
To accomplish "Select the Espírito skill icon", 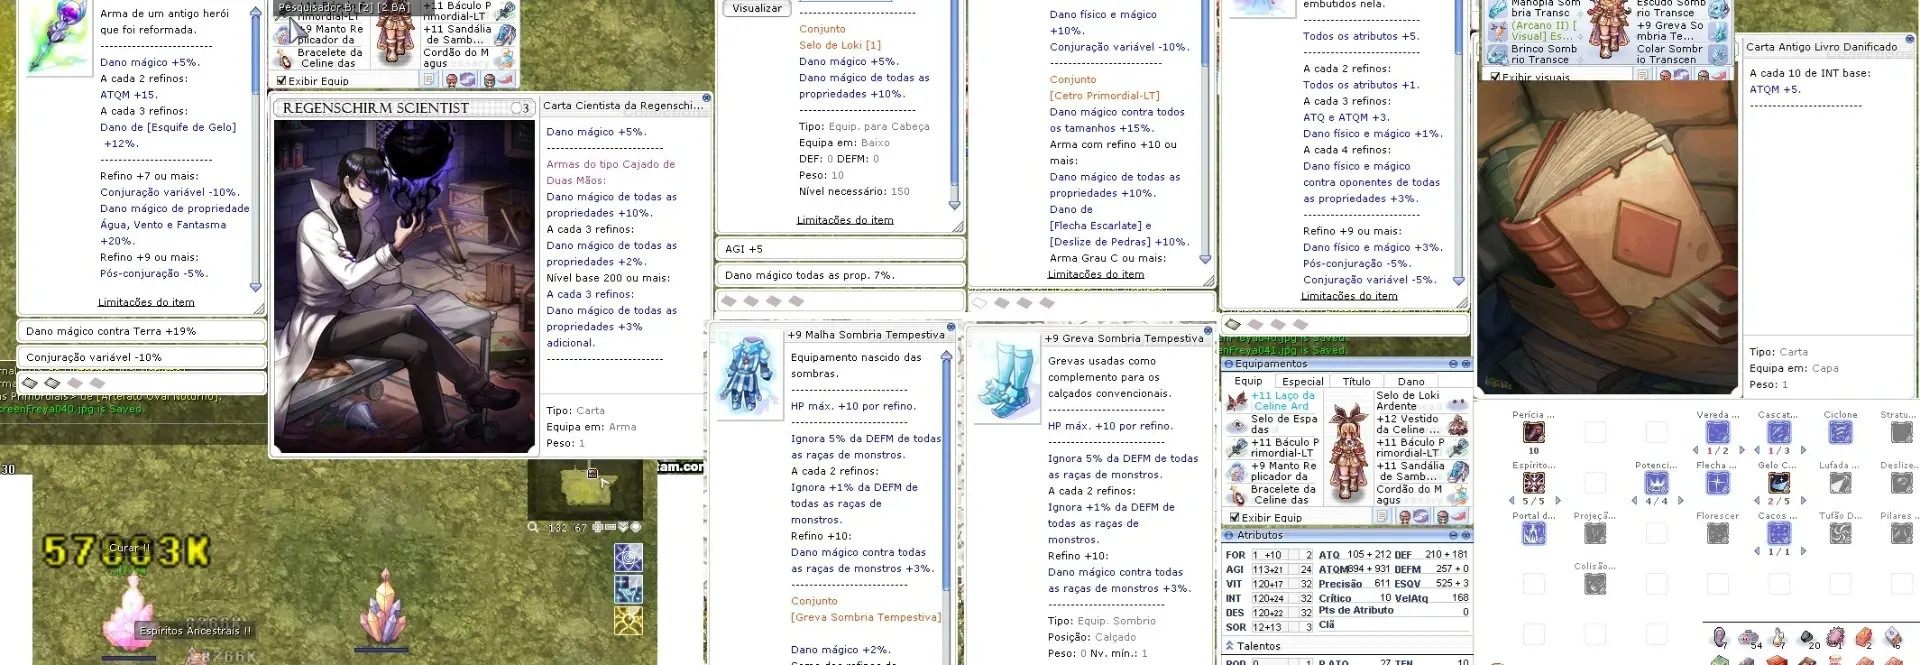I will [x=1533, y=483].
